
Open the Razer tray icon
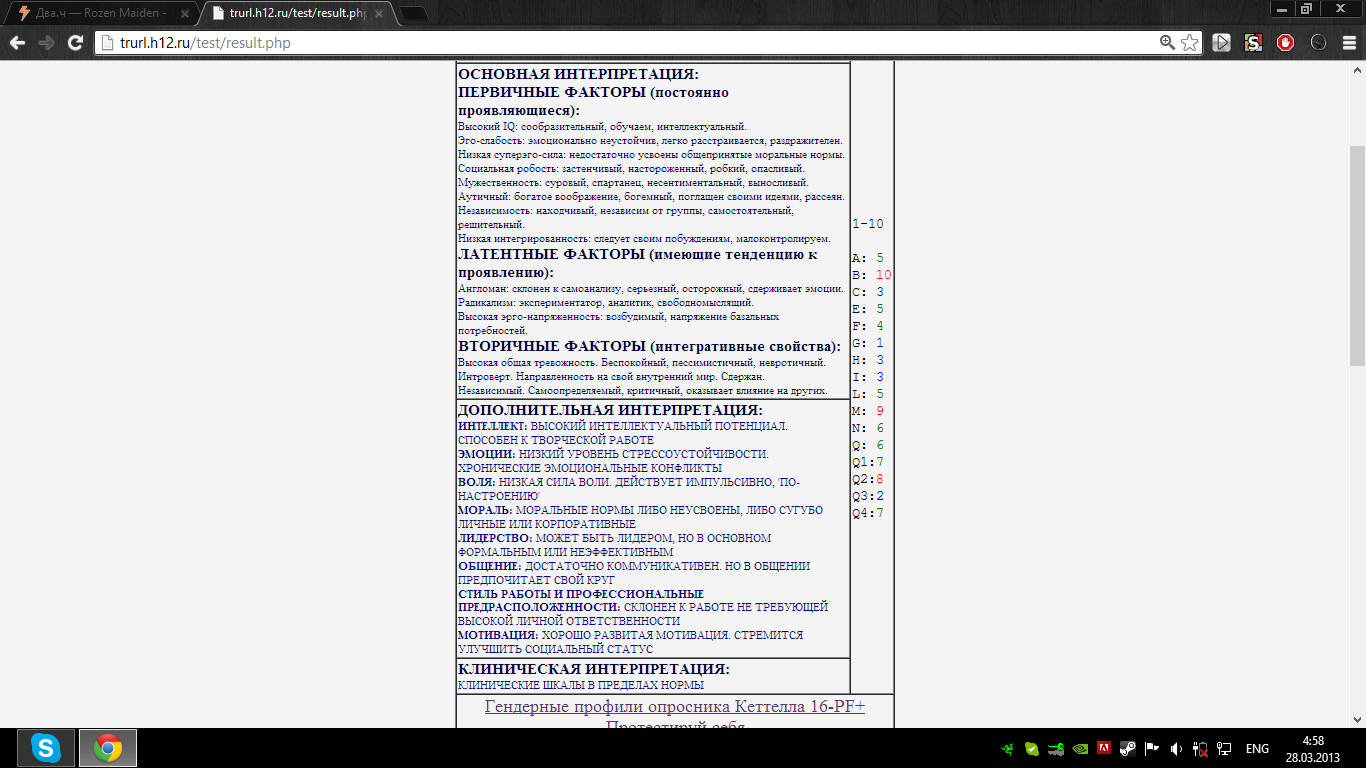tap(1010, 748)
